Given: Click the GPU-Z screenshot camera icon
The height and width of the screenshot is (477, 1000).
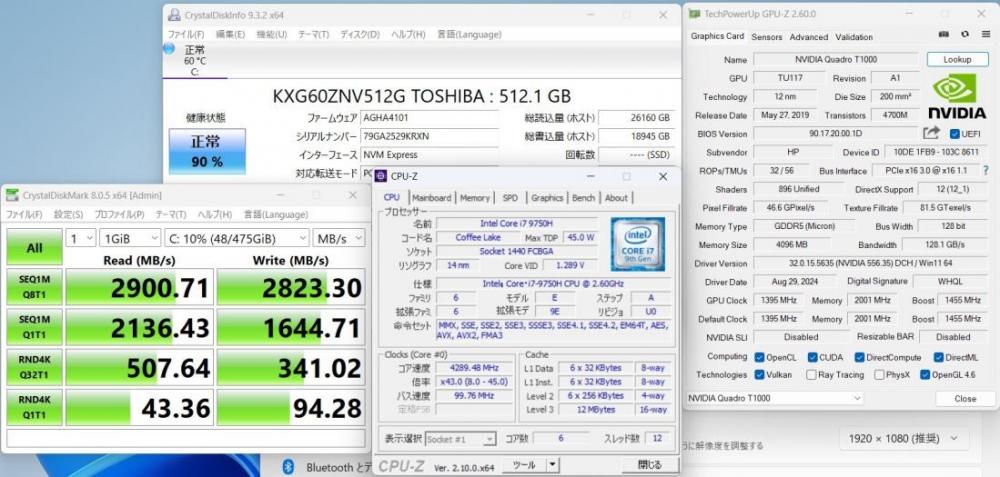Looking at the screenshot, I should click(x=944, y=34).
